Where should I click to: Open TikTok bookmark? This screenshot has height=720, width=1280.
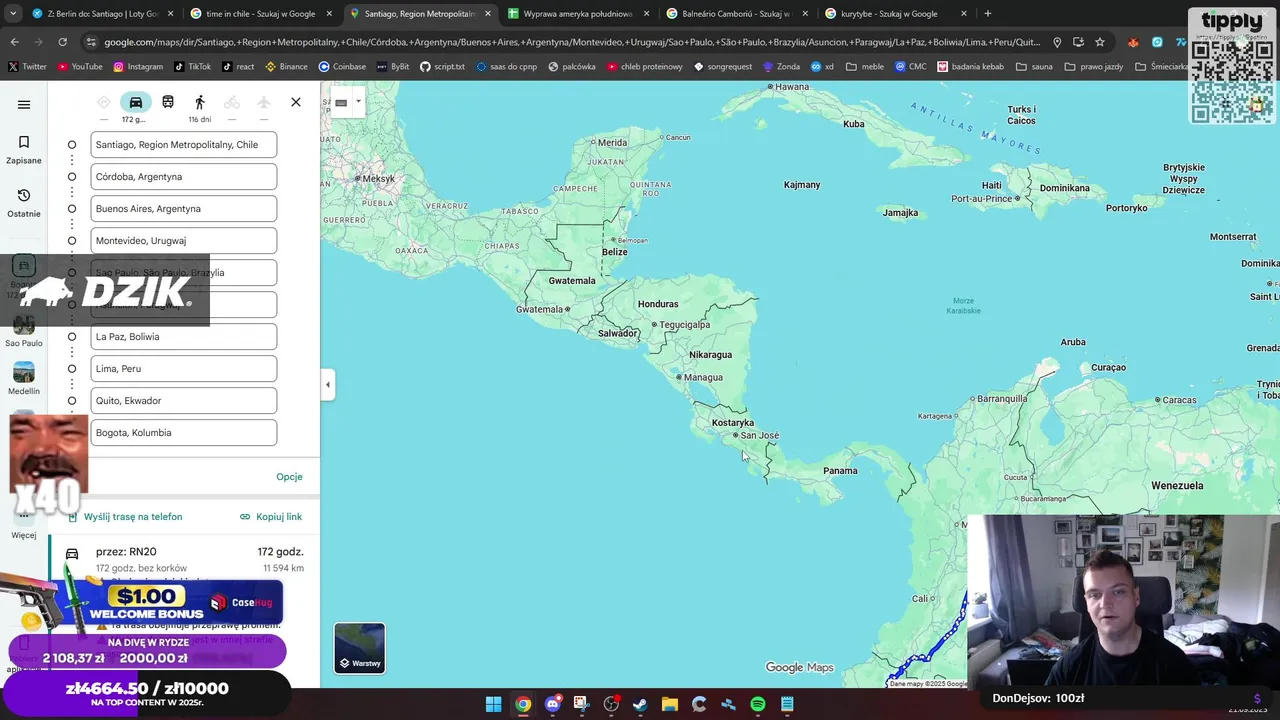click(x=193, y=67)
